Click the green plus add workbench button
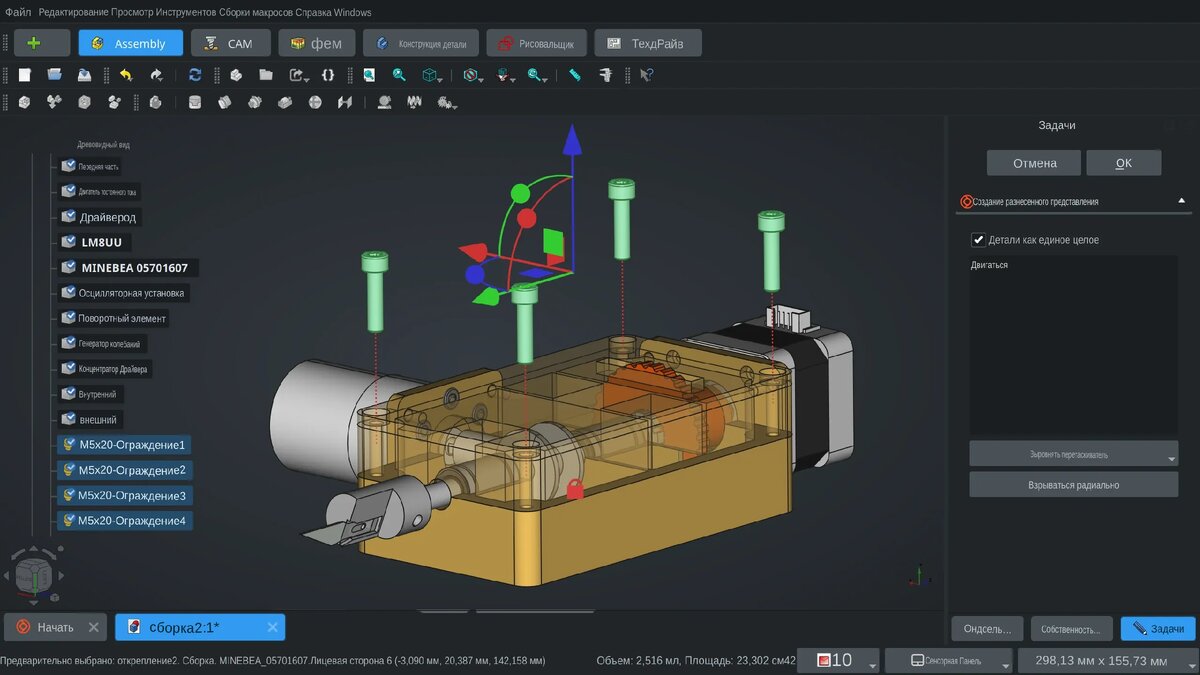1200x675 pixels. click(41, 43)
